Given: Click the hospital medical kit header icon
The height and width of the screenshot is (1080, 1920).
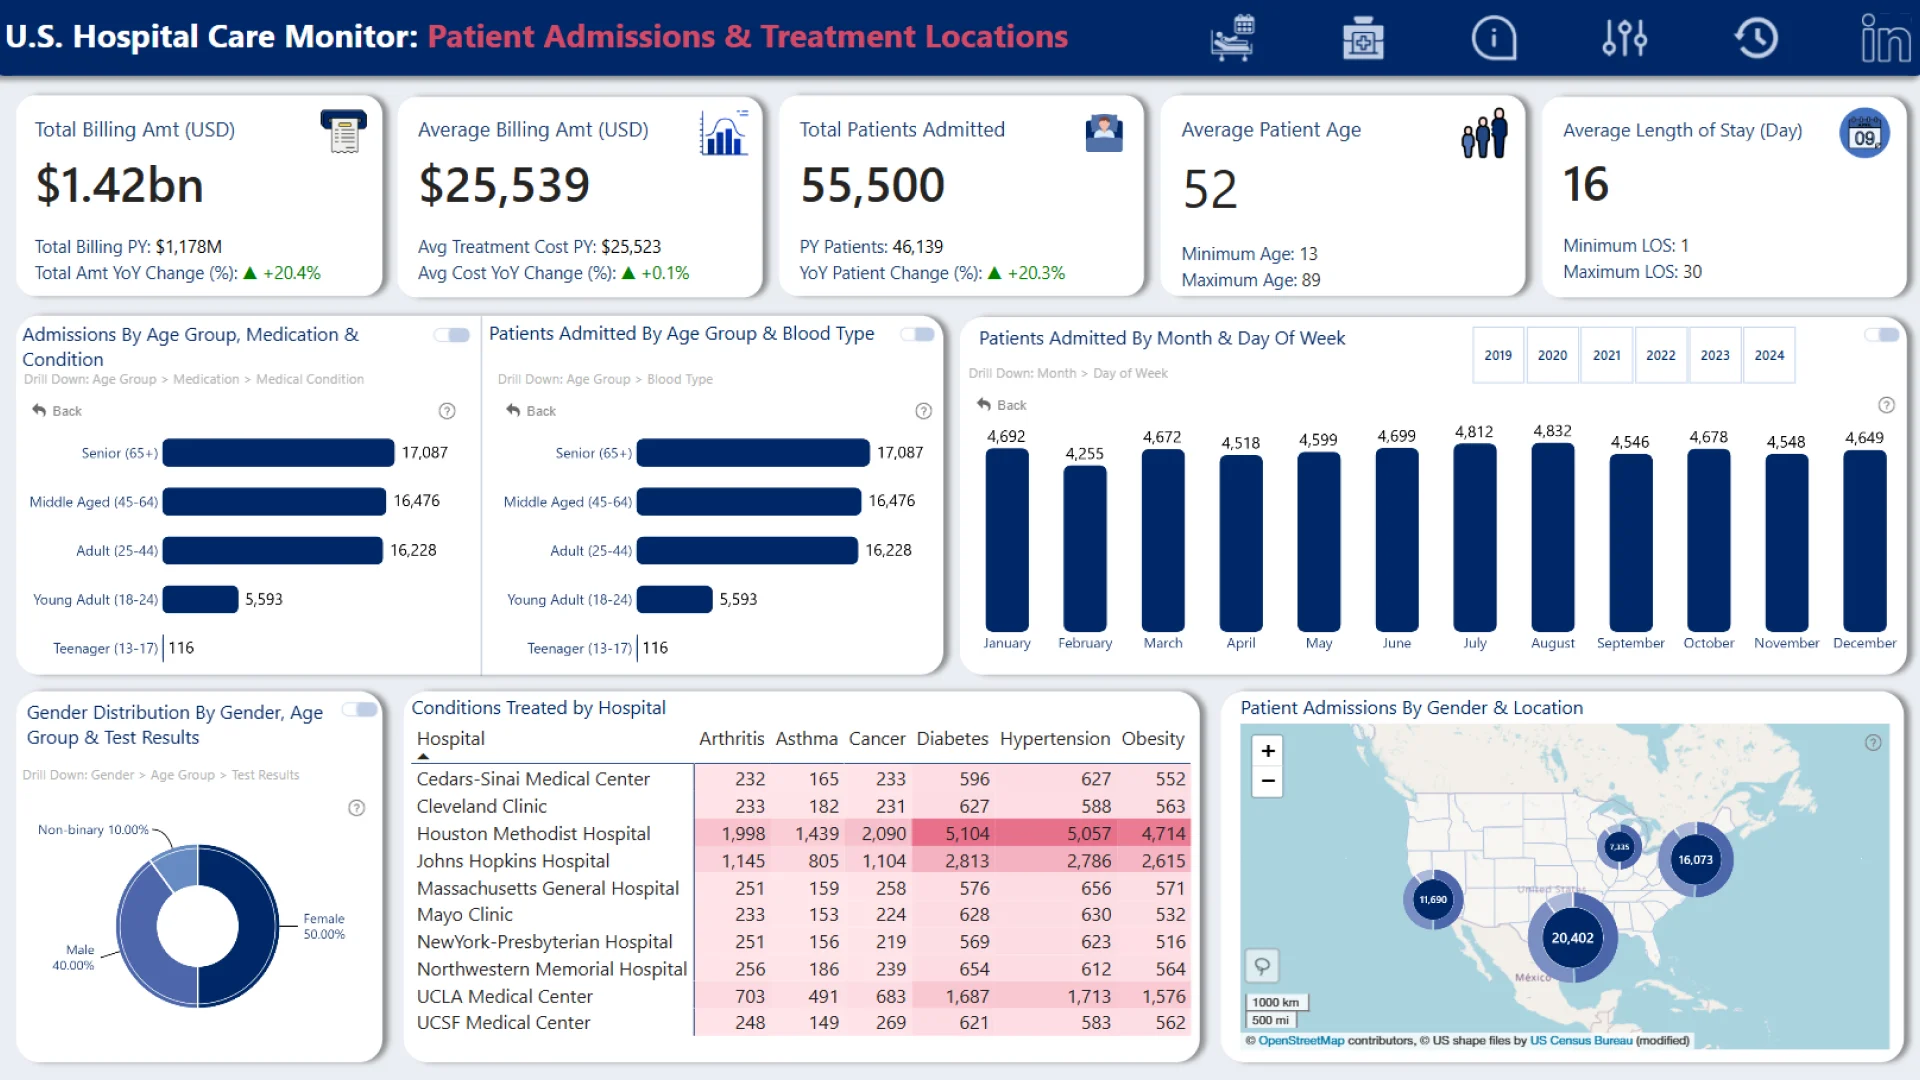Looking at the screenshot, I should (1363, 39).
